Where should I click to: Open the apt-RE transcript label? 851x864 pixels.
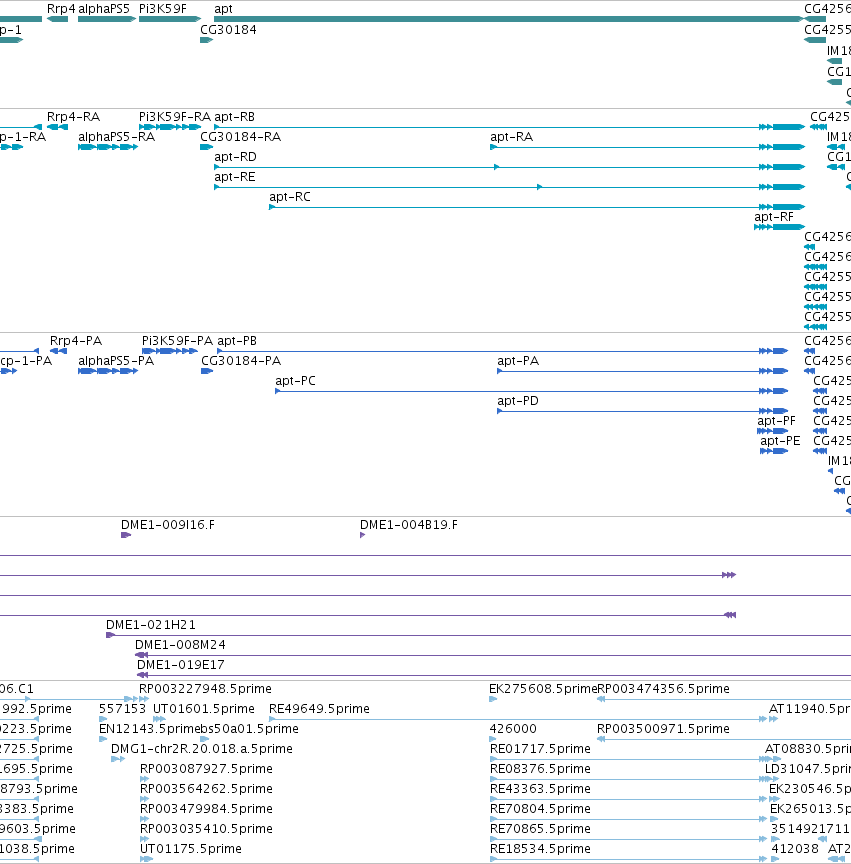[x=235, y=177]
